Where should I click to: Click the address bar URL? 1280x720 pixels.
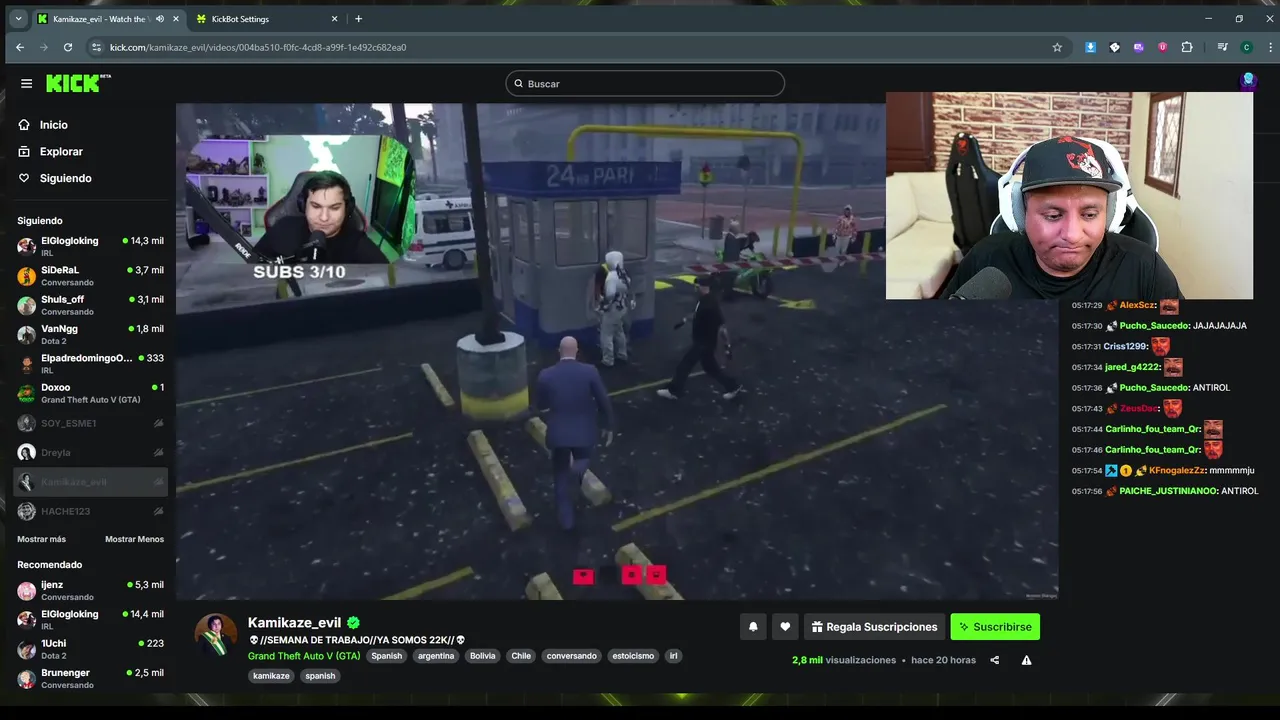click(258, 47)
